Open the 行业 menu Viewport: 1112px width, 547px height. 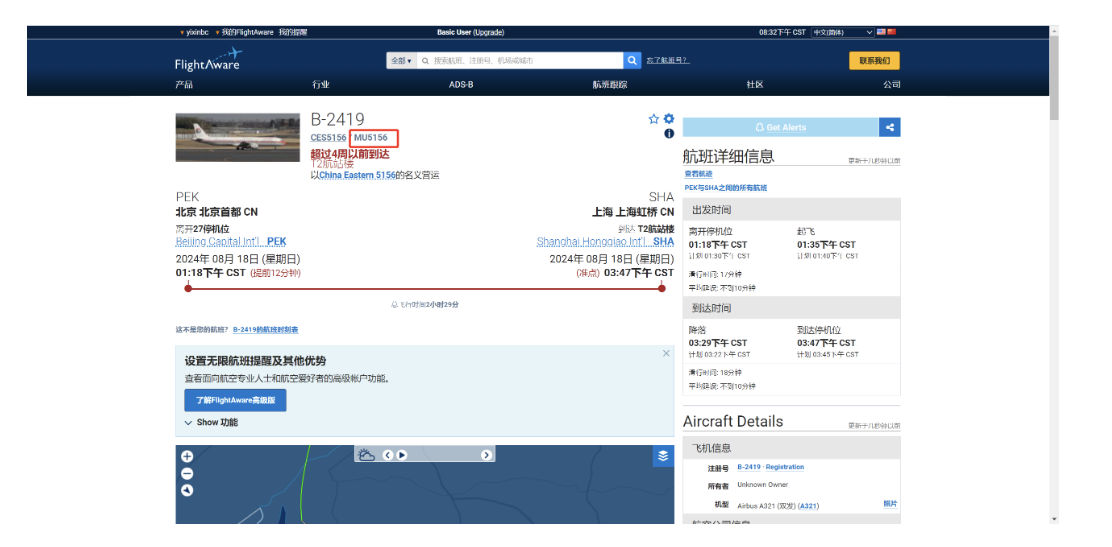(321, 84)
